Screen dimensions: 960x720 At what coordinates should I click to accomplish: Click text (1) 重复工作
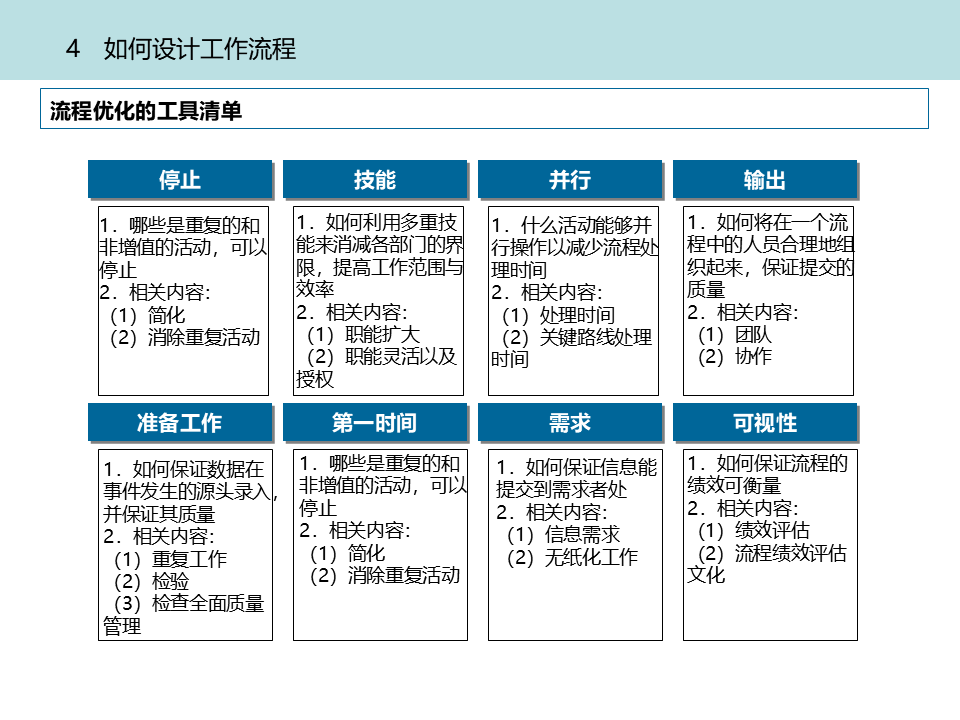(x=170, y=559)
